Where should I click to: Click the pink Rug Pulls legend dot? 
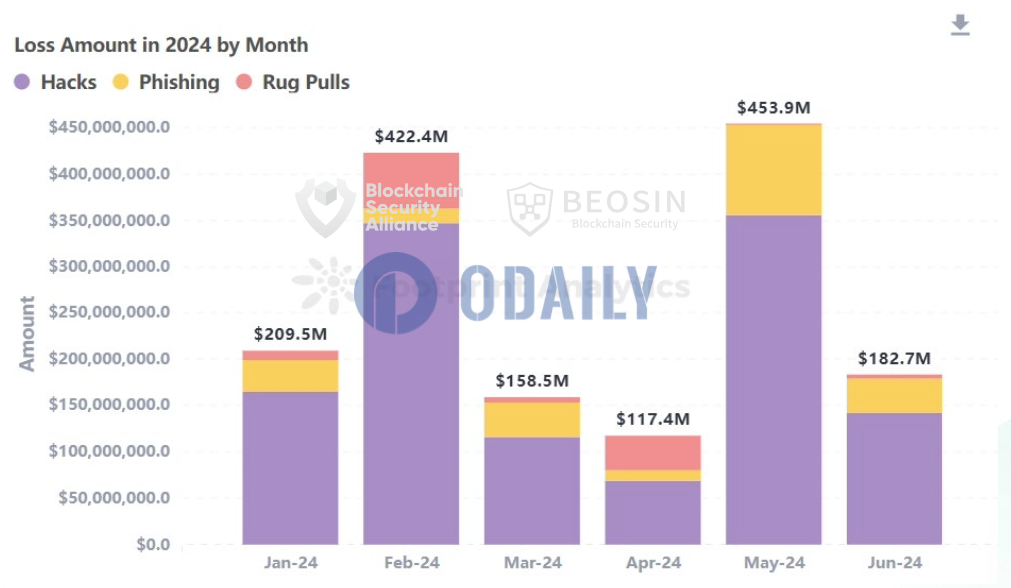click(244, 82)
